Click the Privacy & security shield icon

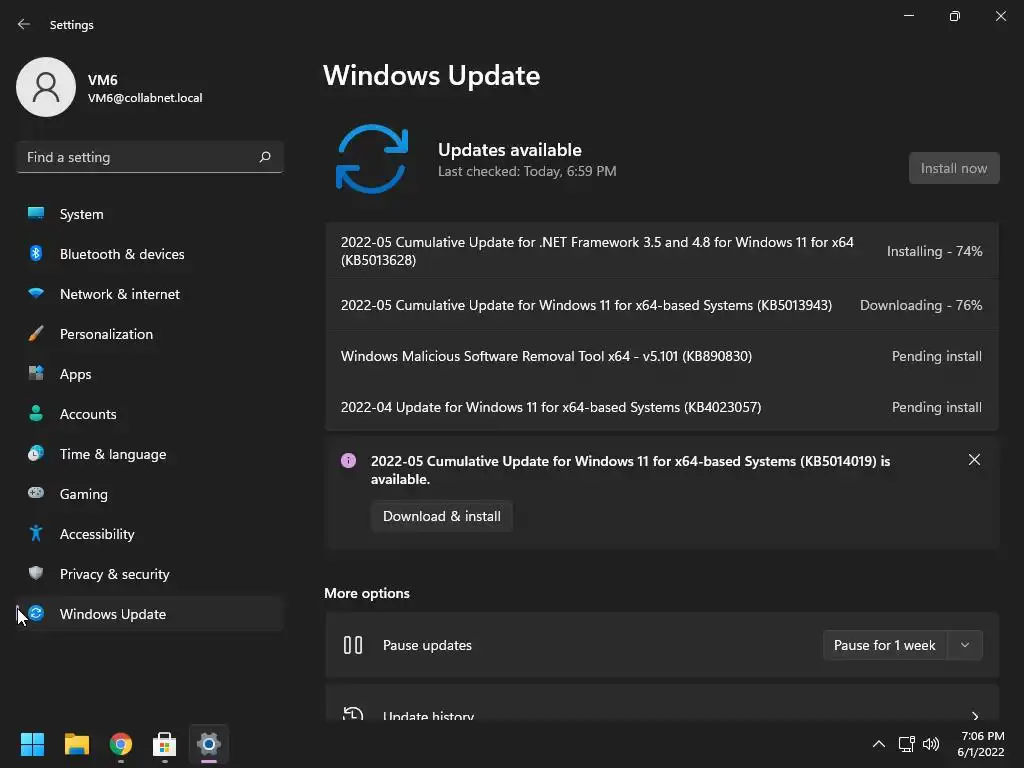[x=36, y=573]
